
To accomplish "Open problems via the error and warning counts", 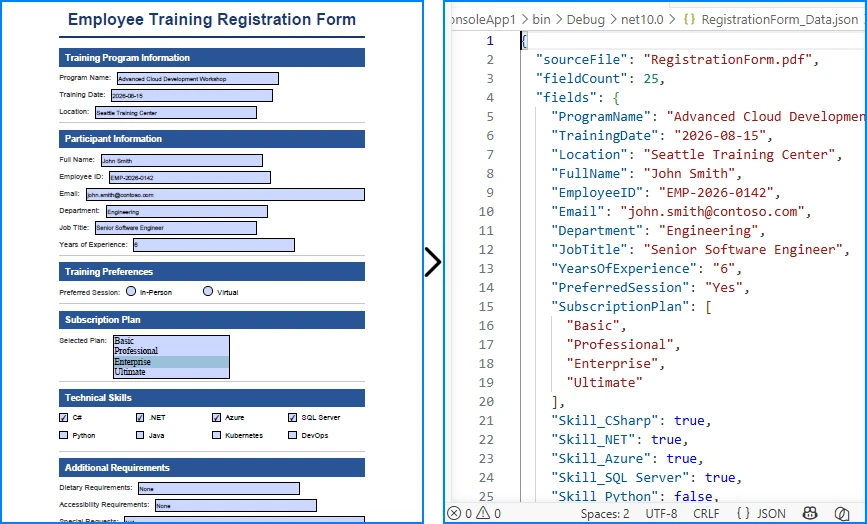I will 474,513.
